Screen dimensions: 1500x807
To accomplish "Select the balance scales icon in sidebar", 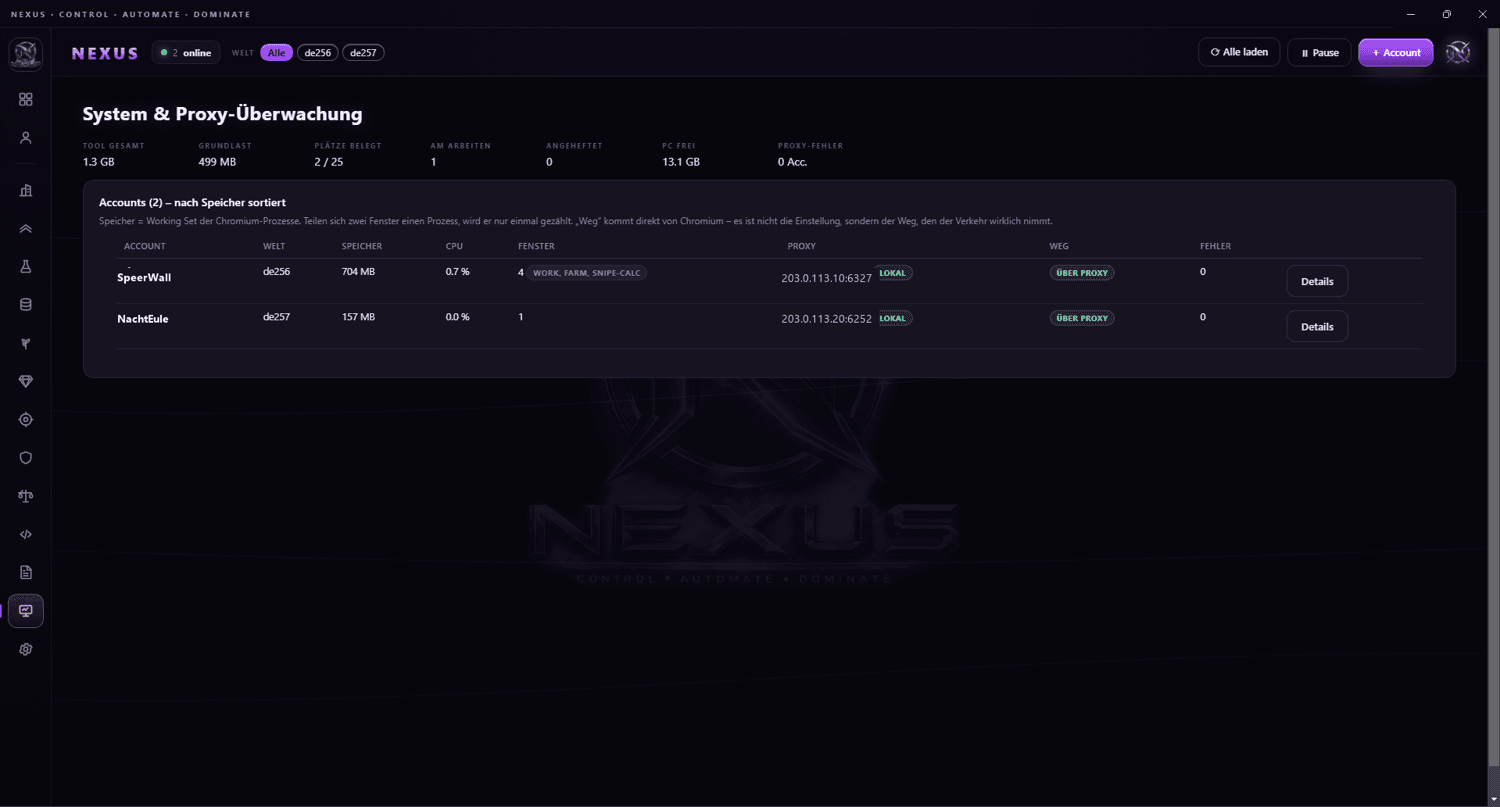I will tap(26, 496).
